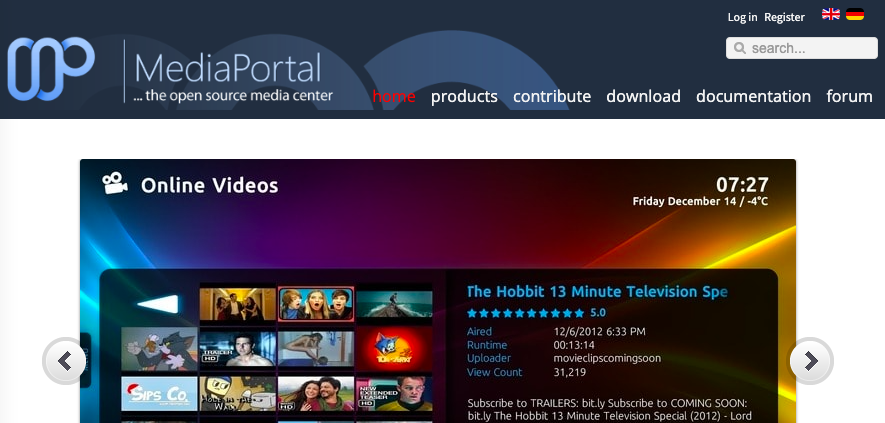Click the 'Friday December 14 / -4°C' text
Viewport: 885px width, 423px height.
700,202
